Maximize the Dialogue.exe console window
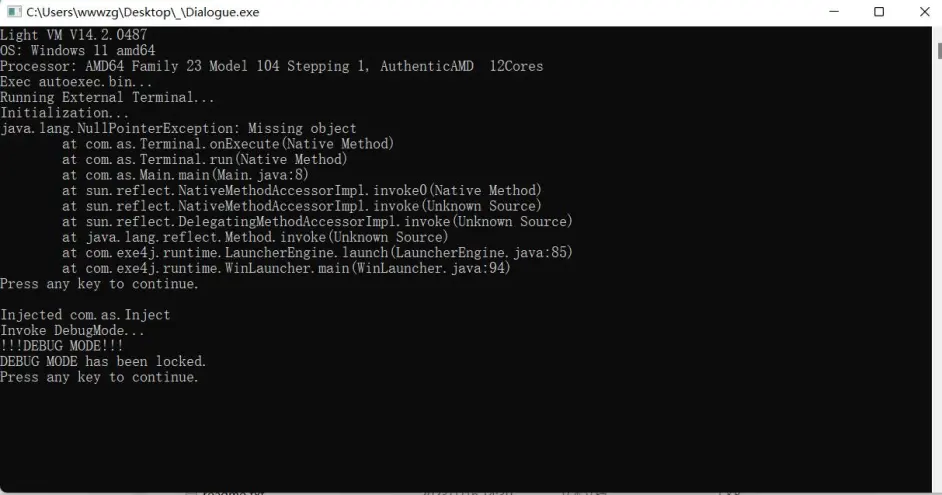Image resolution: width=942 pixels, height=495 pixels. pyautogui.click(x=879, y=12)
